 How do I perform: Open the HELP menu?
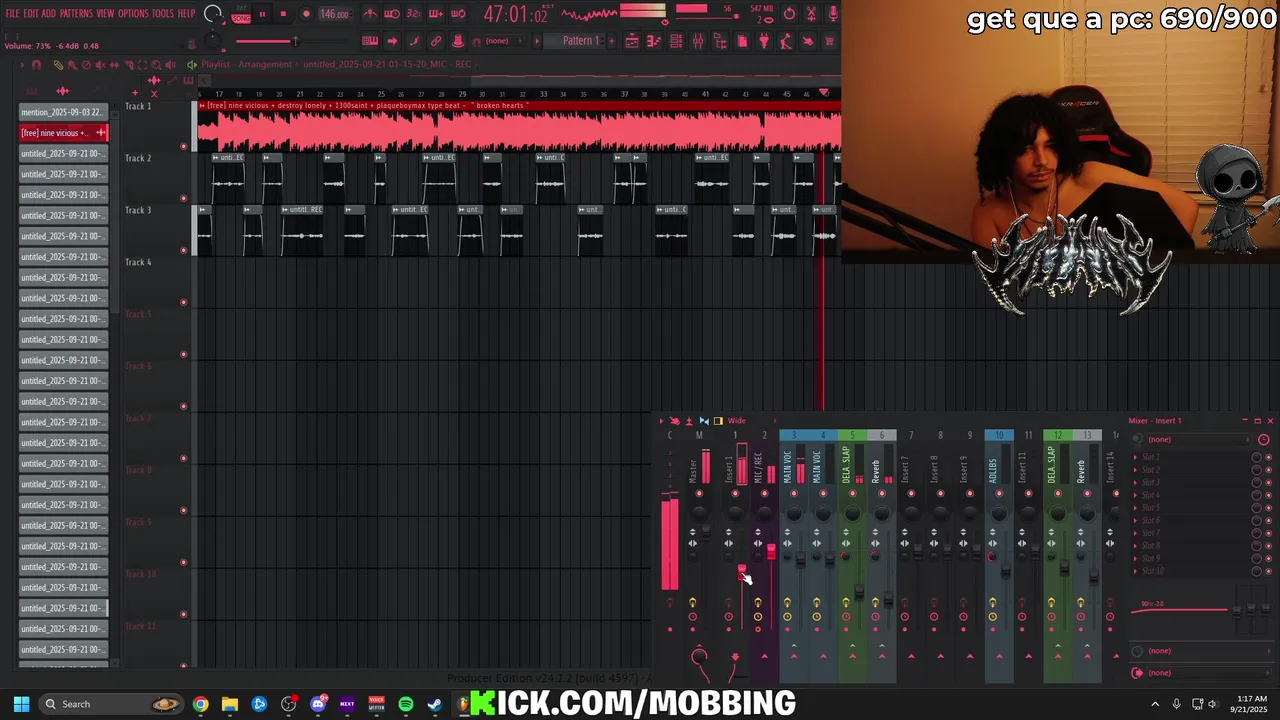[187, 13]
